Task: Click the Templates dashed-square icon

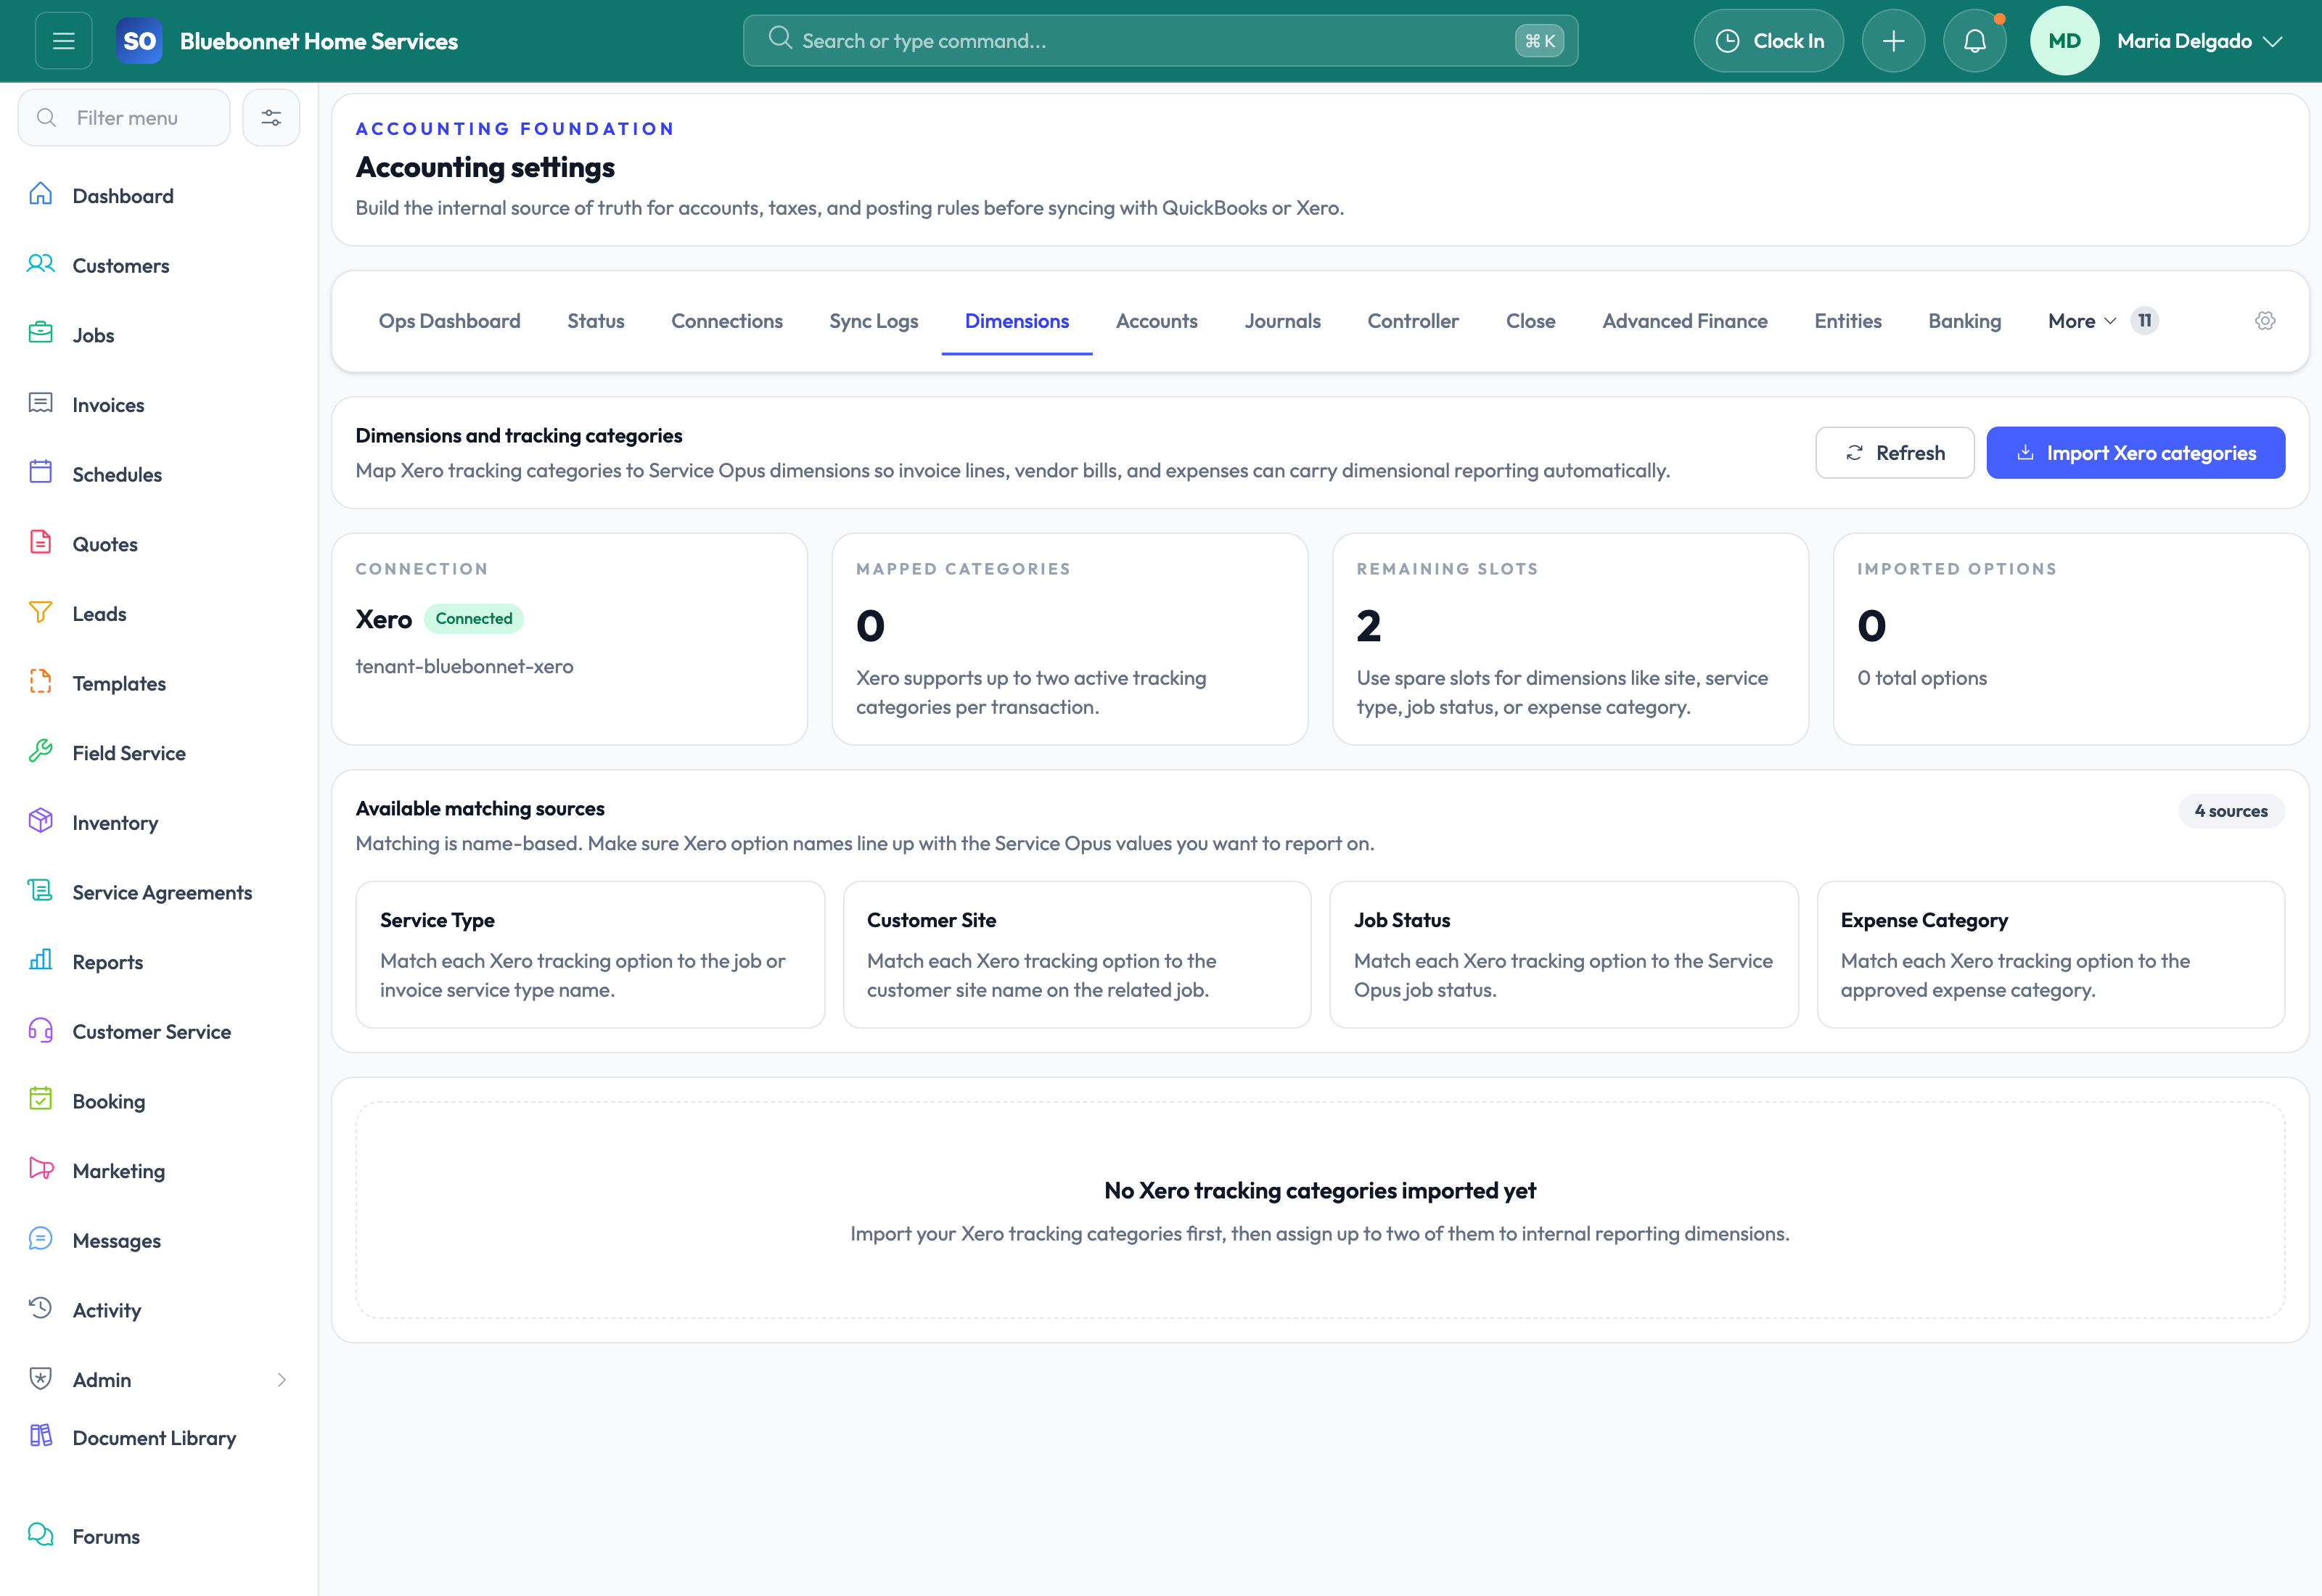Action: [x=41, y=682]
